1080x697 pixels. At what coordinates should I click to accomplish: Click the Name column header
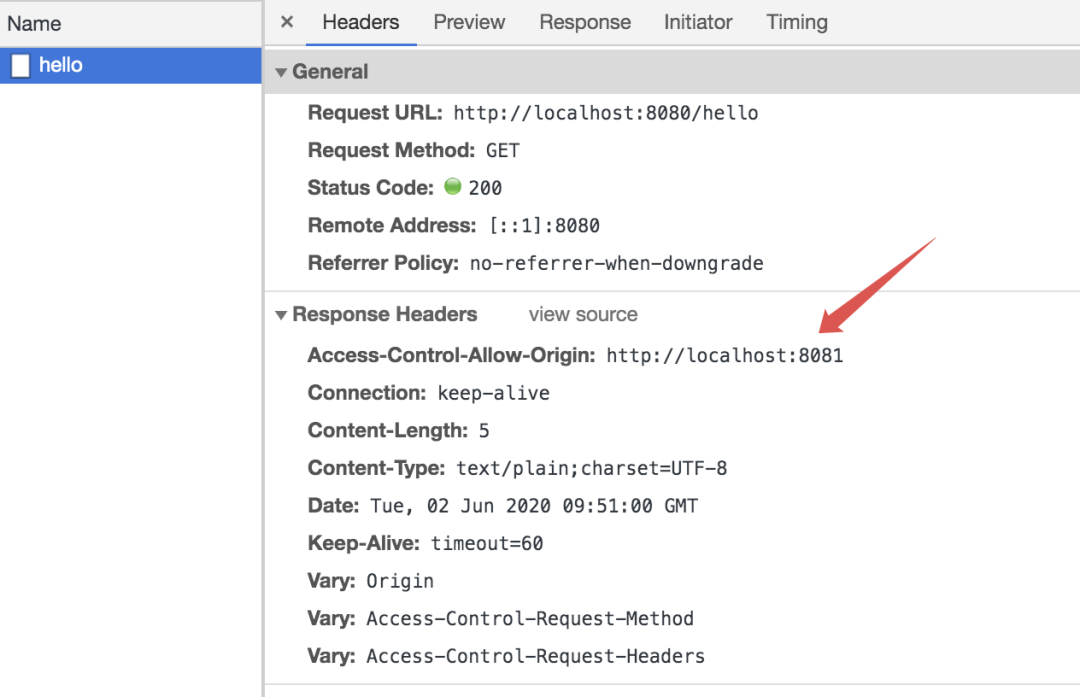point(34,23)
